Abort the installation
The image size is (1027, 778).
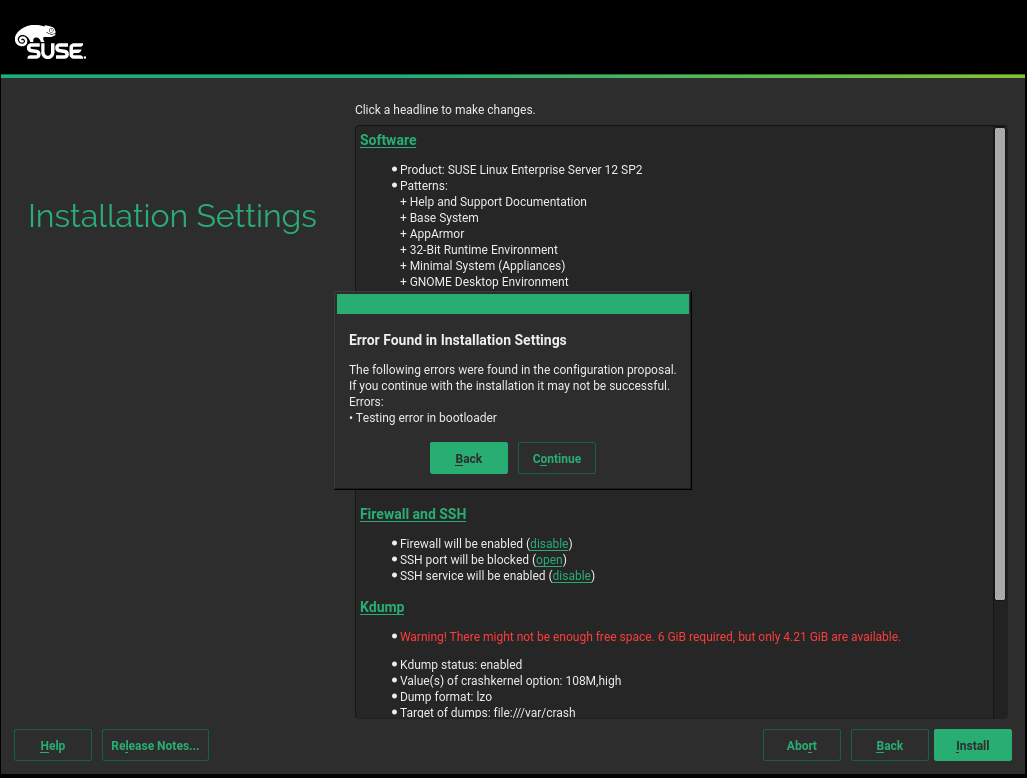tap(801, 745)
